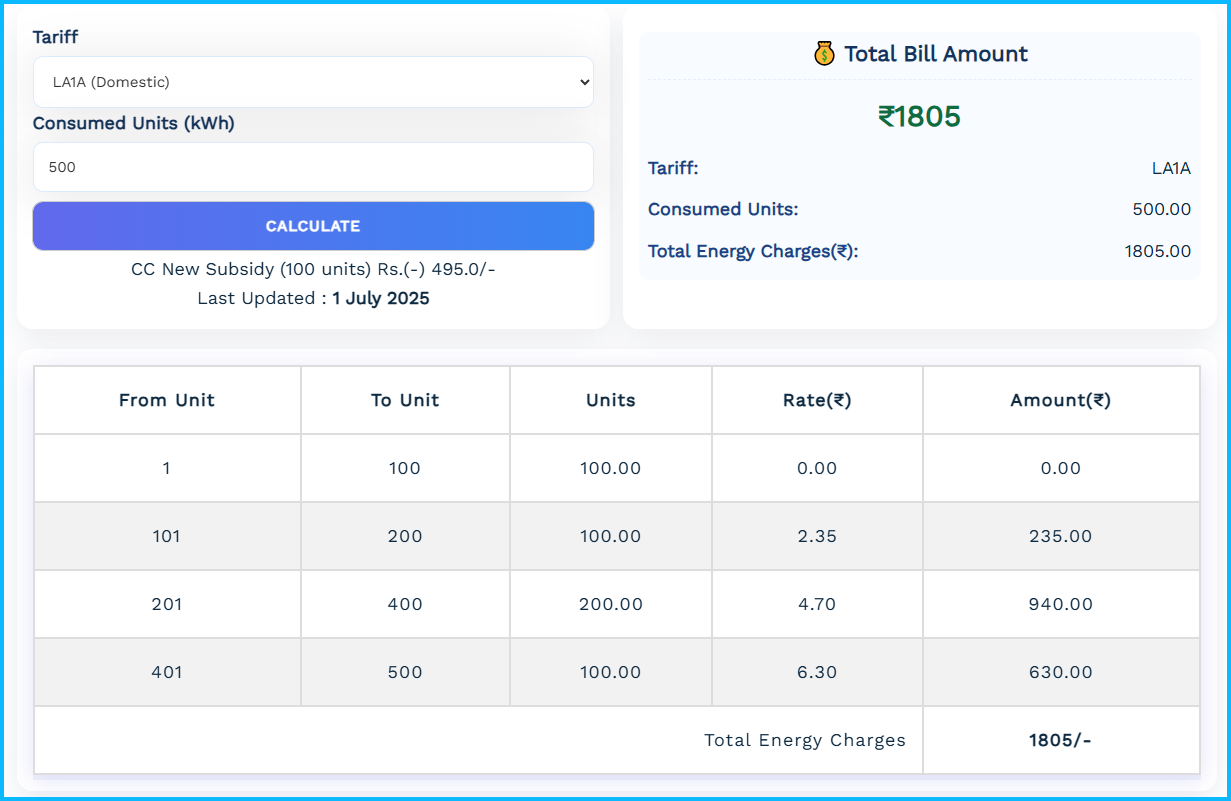Viewport: 1231px width, 801px height.
Task: Click the 'Amount(₹)' column header
Action: pos(1061,400)
